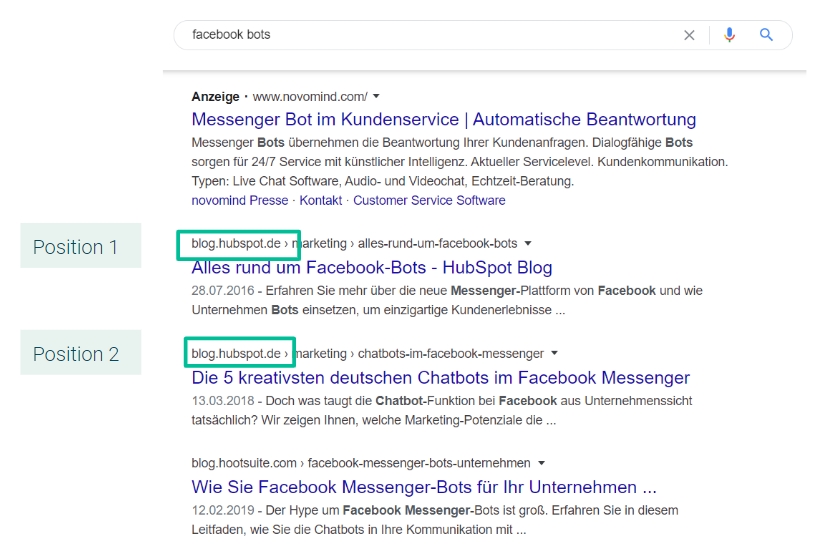Click the date 13.03.2018 in the snippet
This screenshot has height=547, width=823.
(x=223, y=401)
